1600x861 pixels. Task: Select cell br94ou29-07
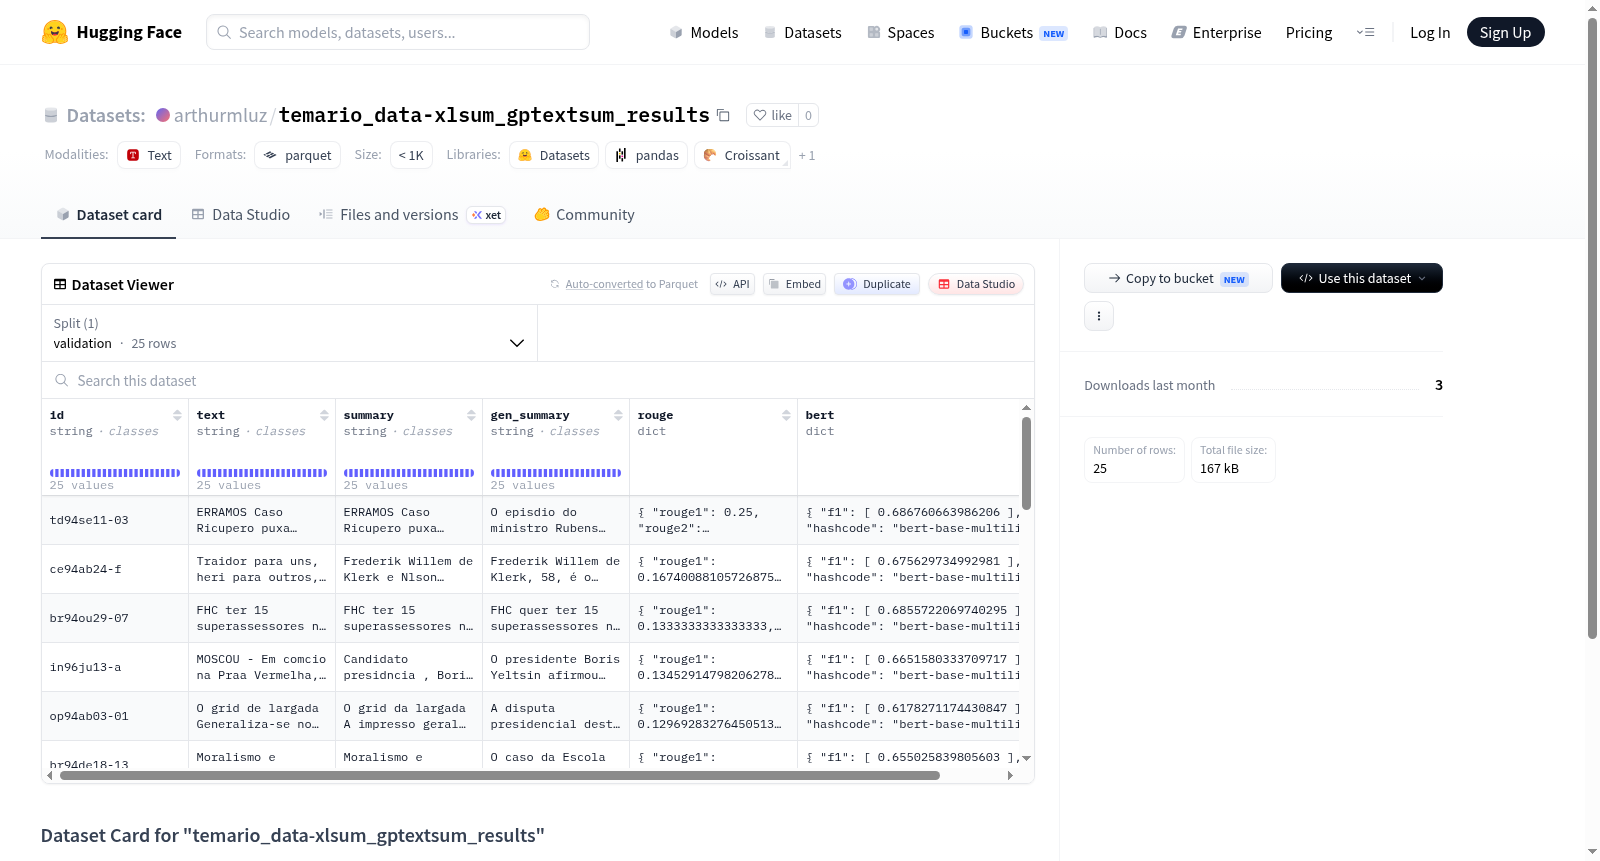click(115, 618)
